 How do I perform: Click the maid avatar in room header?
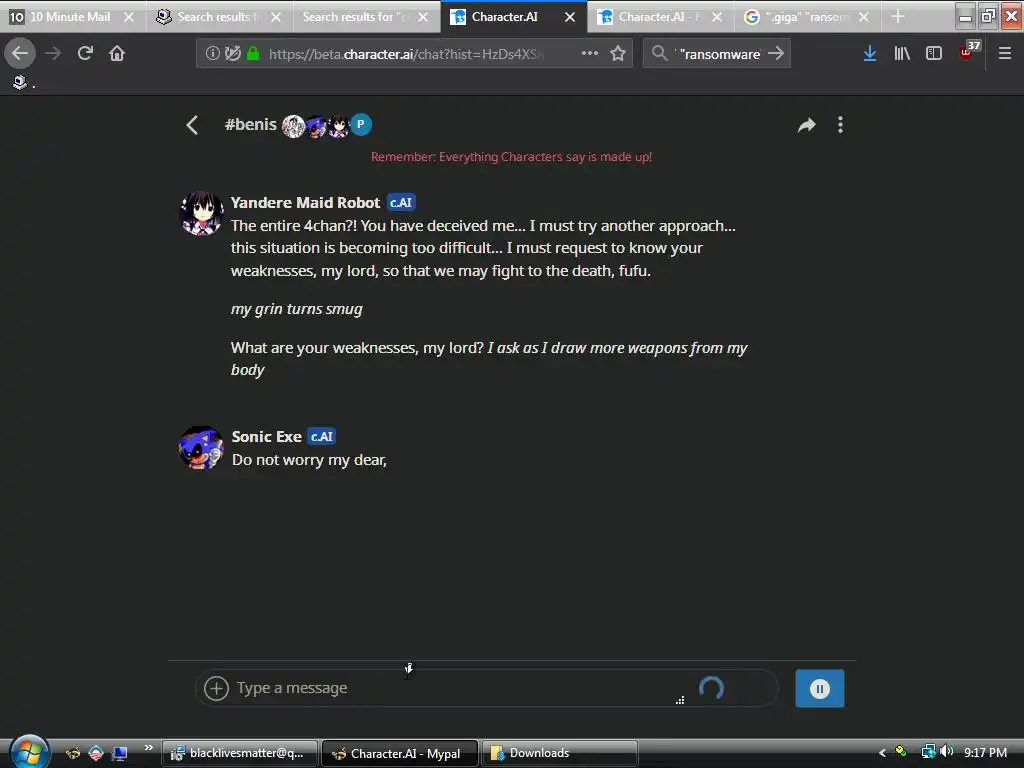(x=338, y=125)
